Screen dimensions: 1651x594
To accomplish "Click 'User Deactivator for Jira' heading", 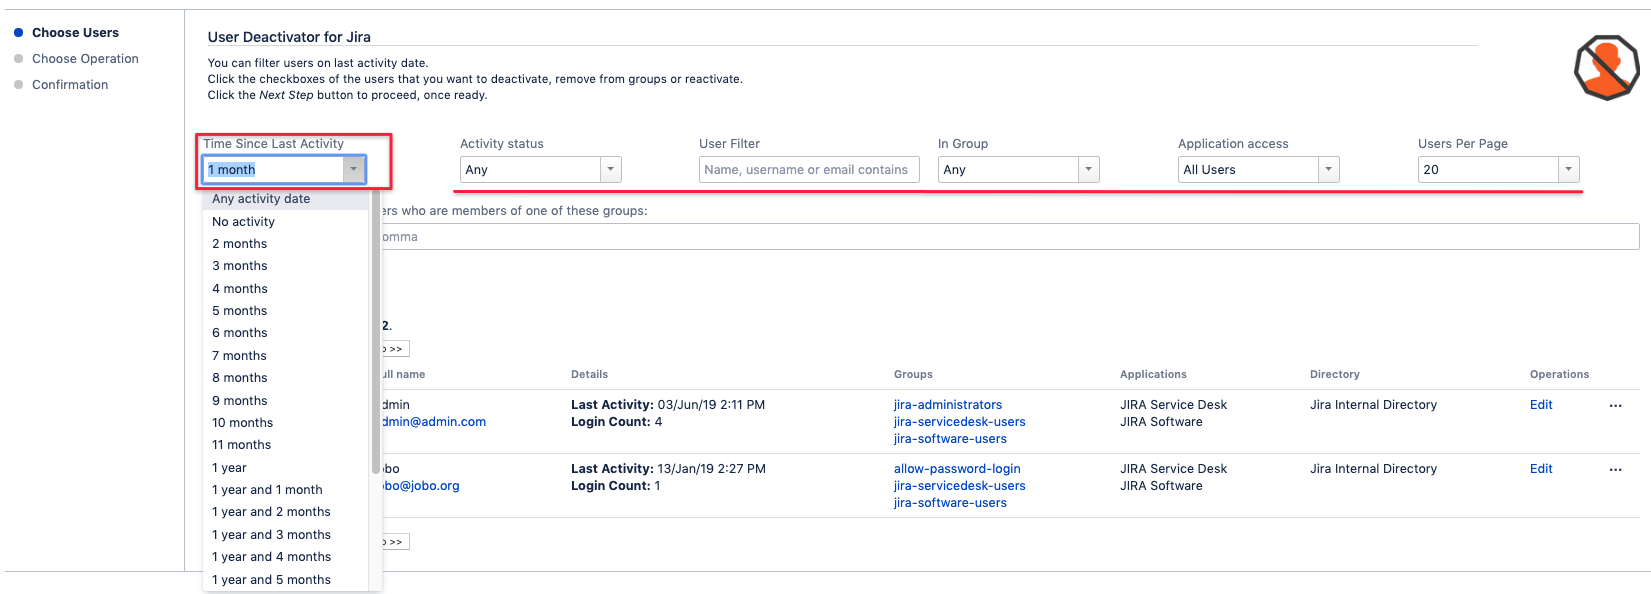I will [289, 37].
